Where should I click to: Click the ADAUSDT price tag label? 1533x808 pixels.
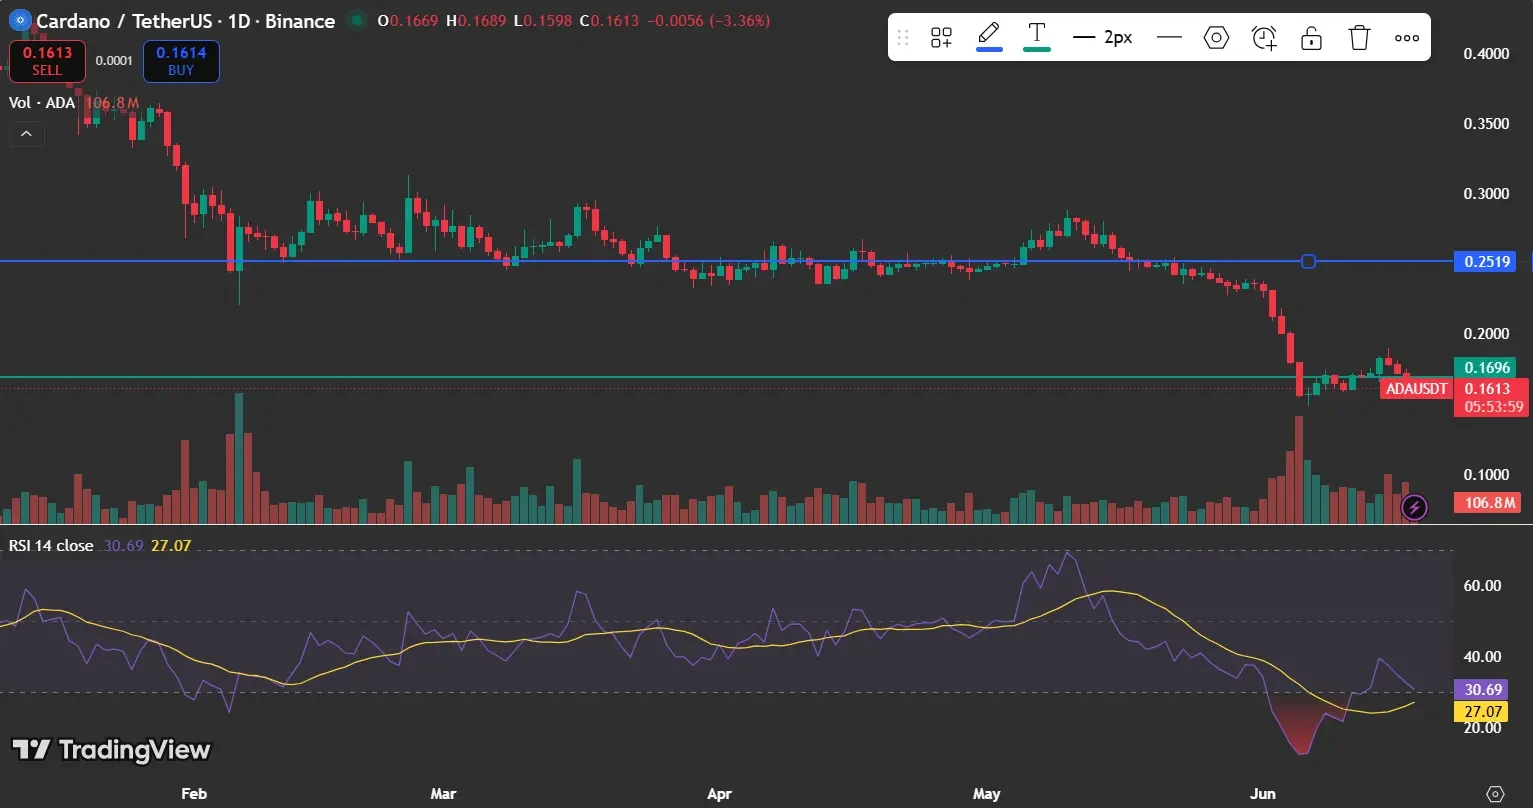(x=1416, y=389)
